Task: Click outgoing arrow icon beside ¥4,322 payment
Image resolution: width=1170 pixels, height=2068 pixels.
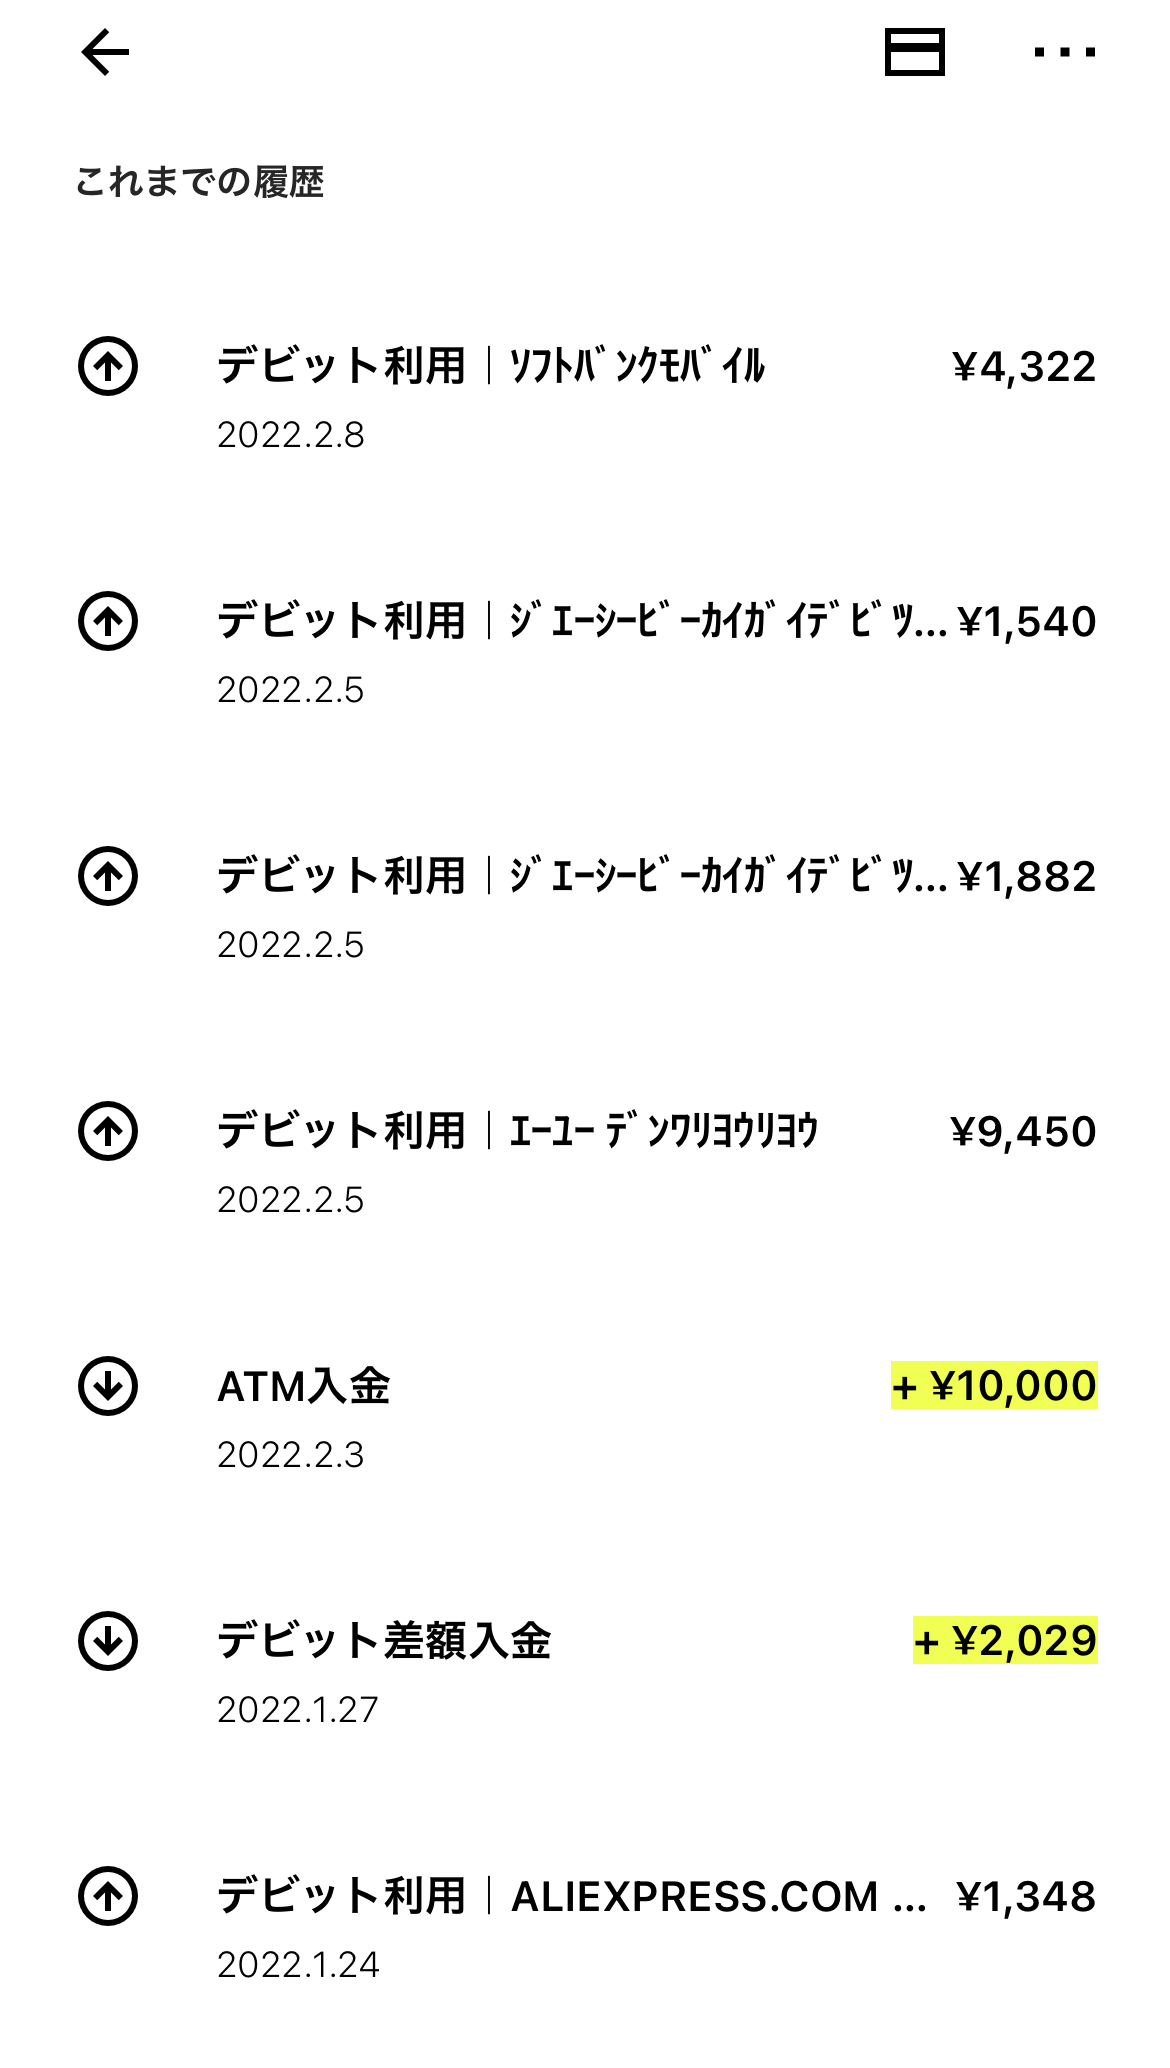Action: [x=108, y=366]
